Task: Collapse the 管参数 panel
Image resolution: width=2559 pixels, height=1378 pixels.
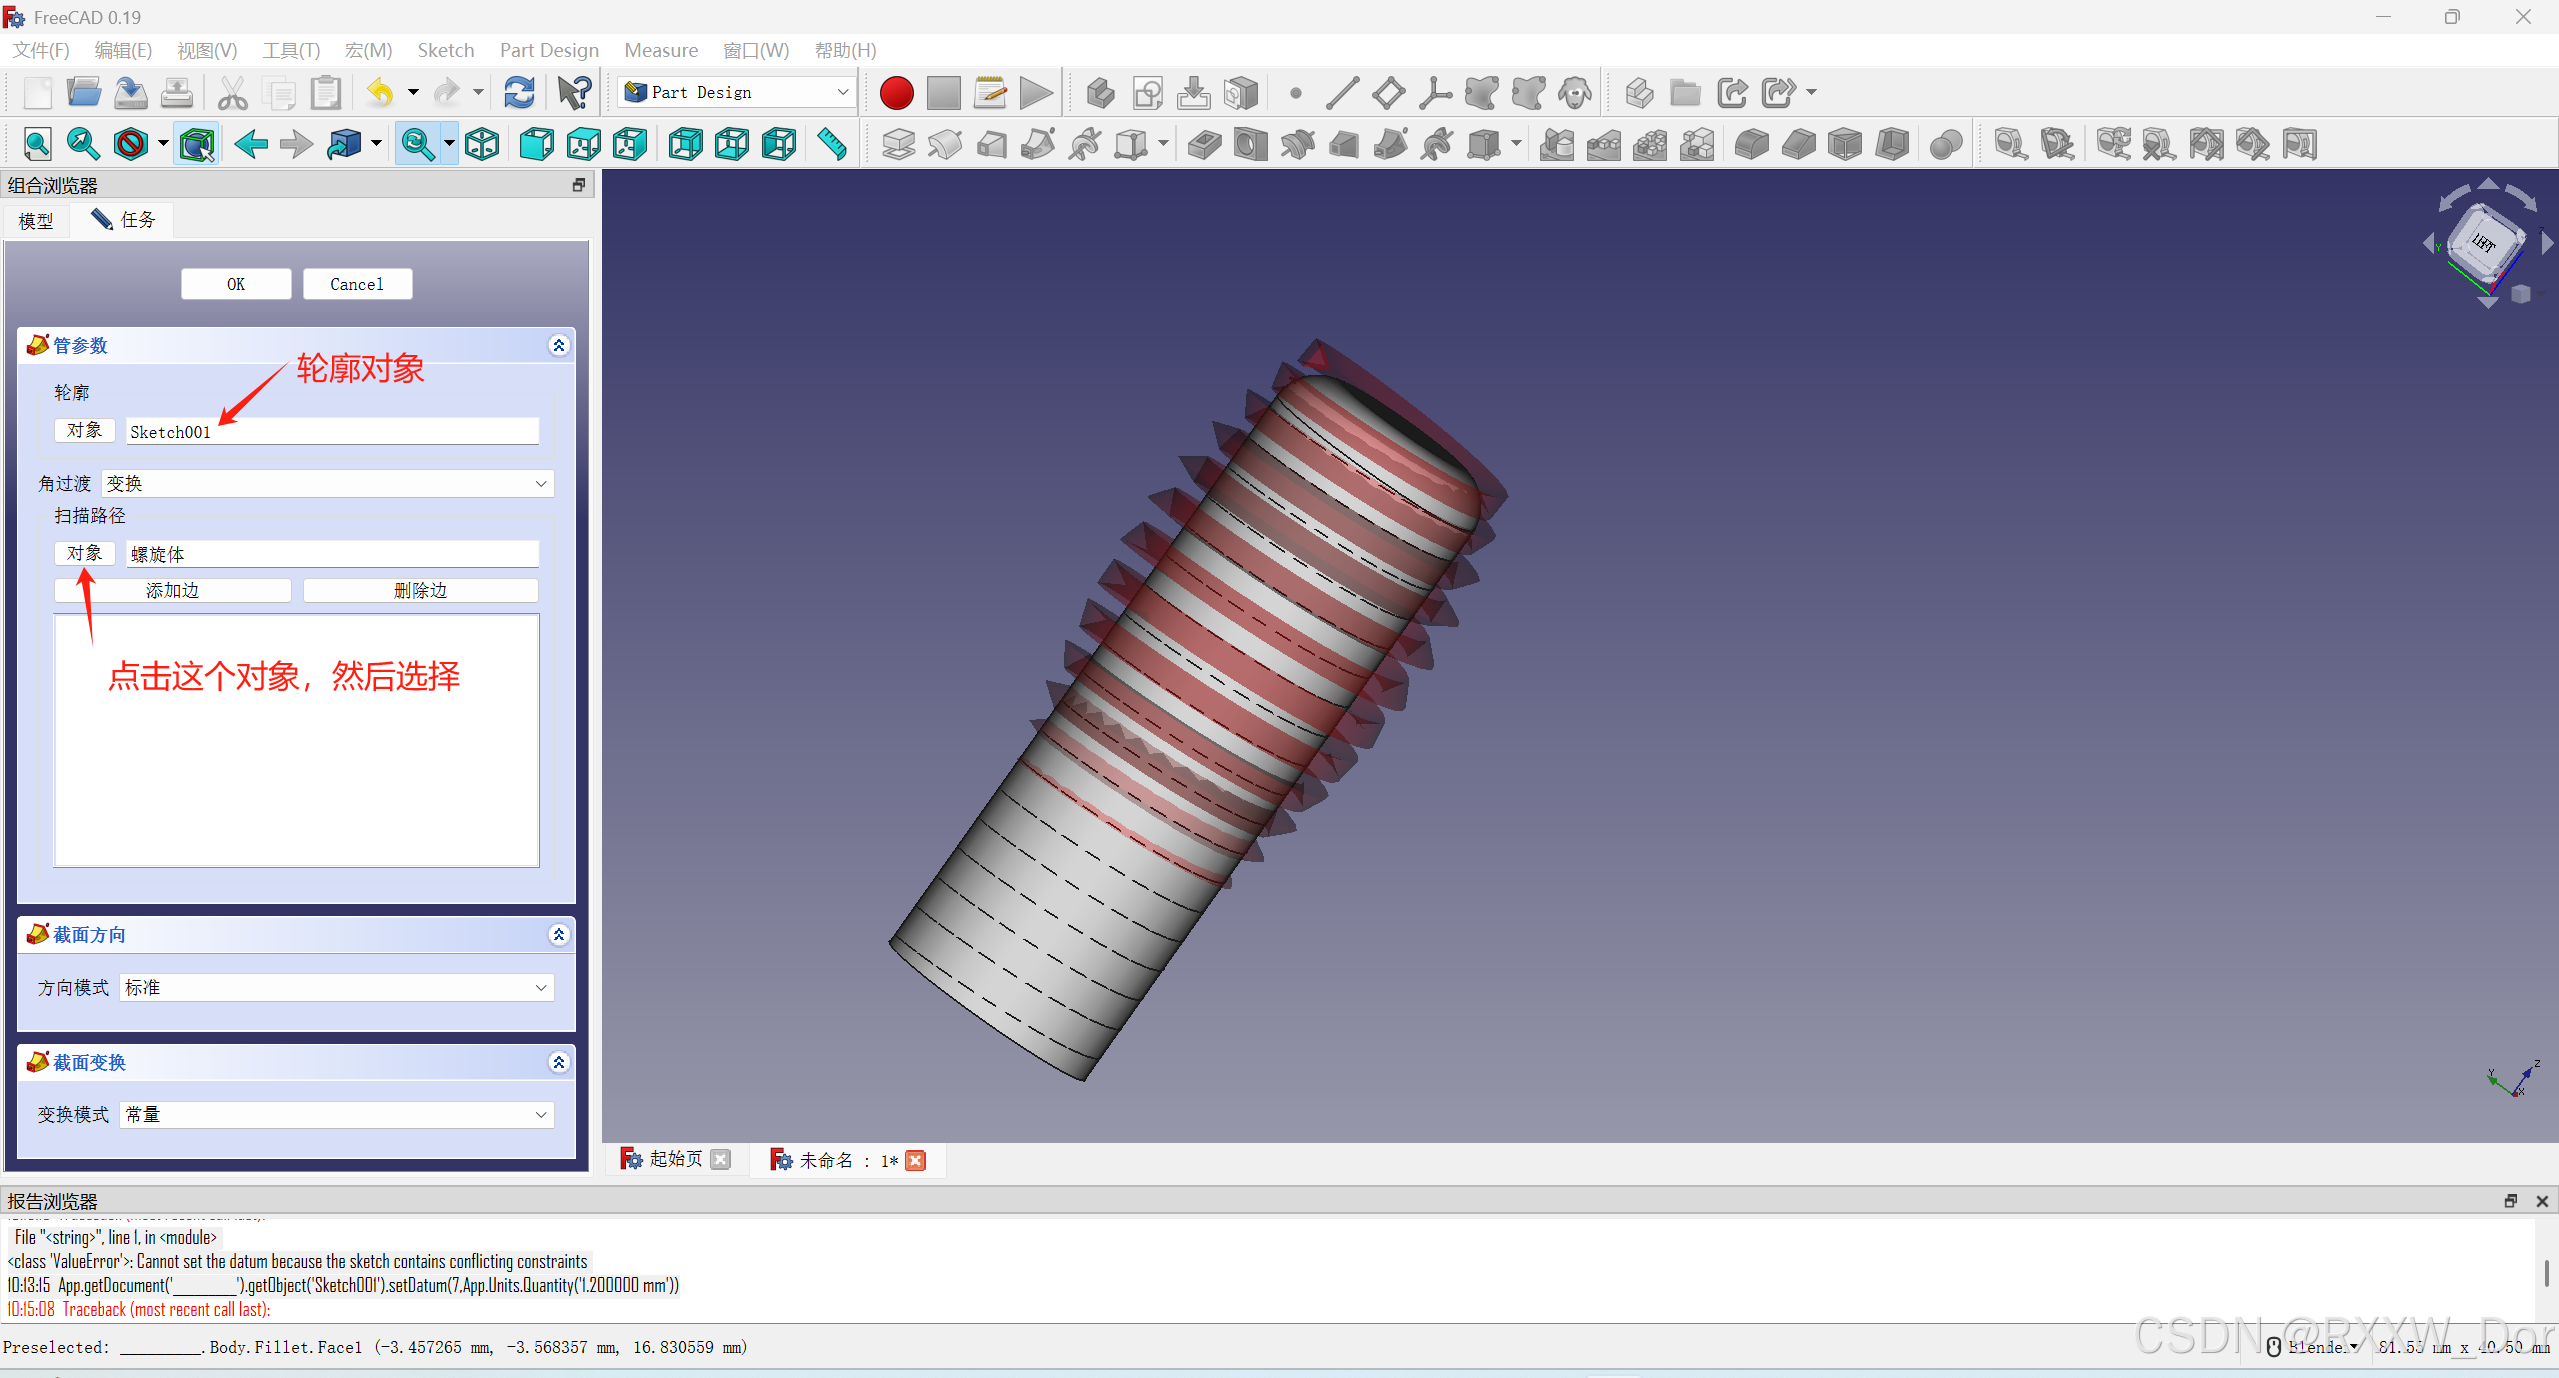Action: click(x=557, y=345)
